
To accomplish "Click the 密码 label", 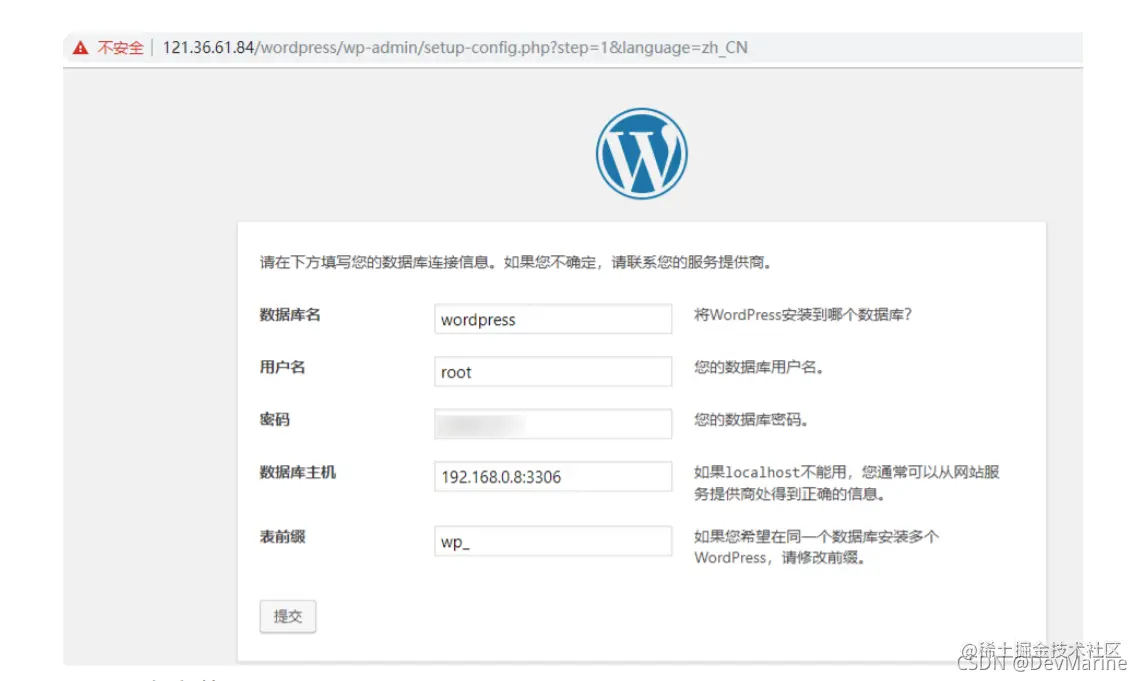I will coord(275,420).
